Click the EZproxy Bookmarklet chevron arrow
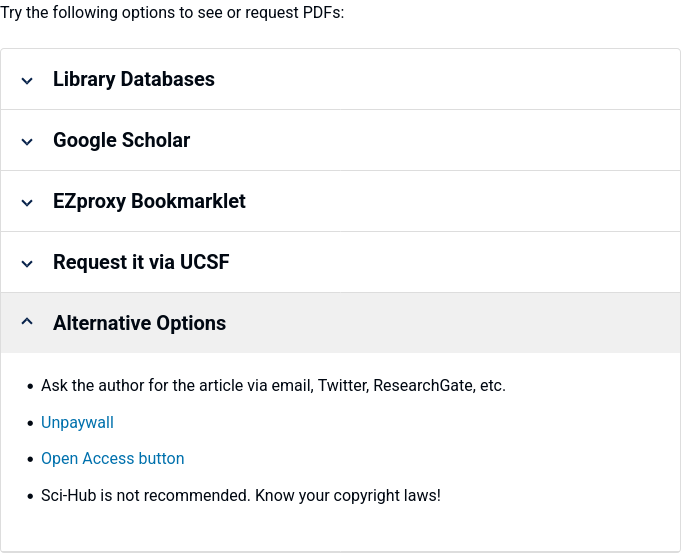 coord(27,202)
